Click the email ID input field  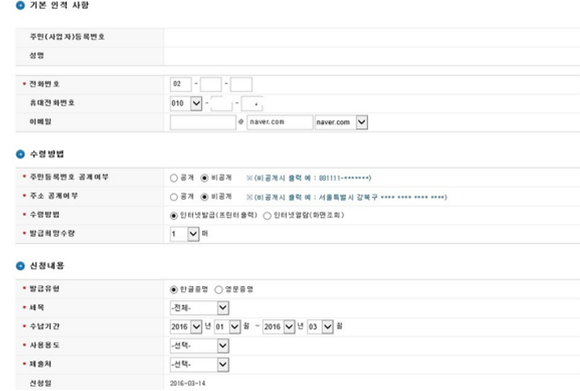[203, 122]
